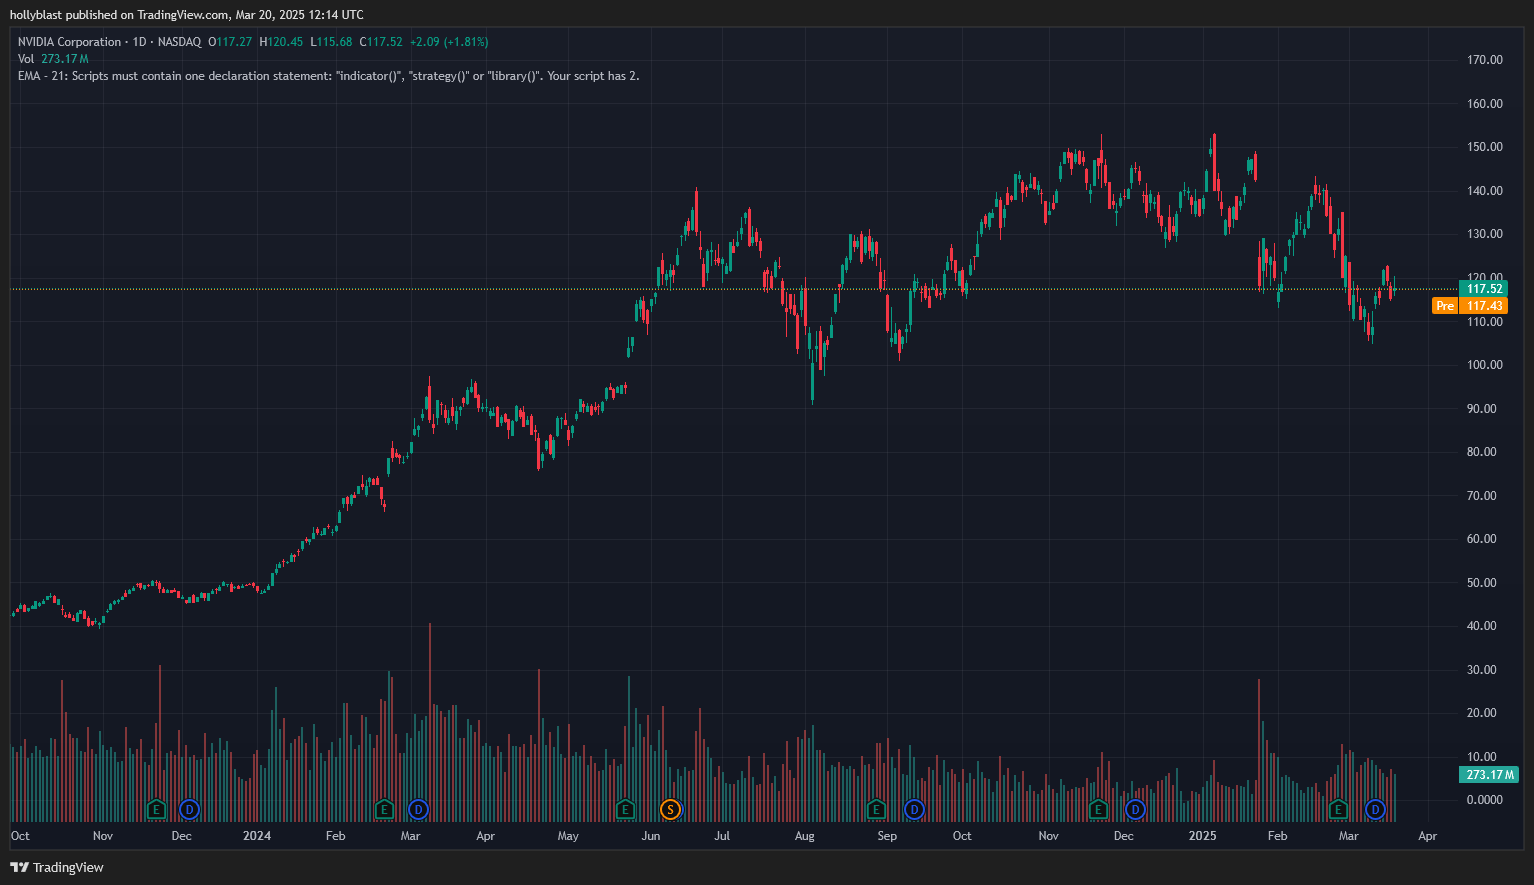Click the NVIDIA Corporation symbol title

click(x=69, y=42)
